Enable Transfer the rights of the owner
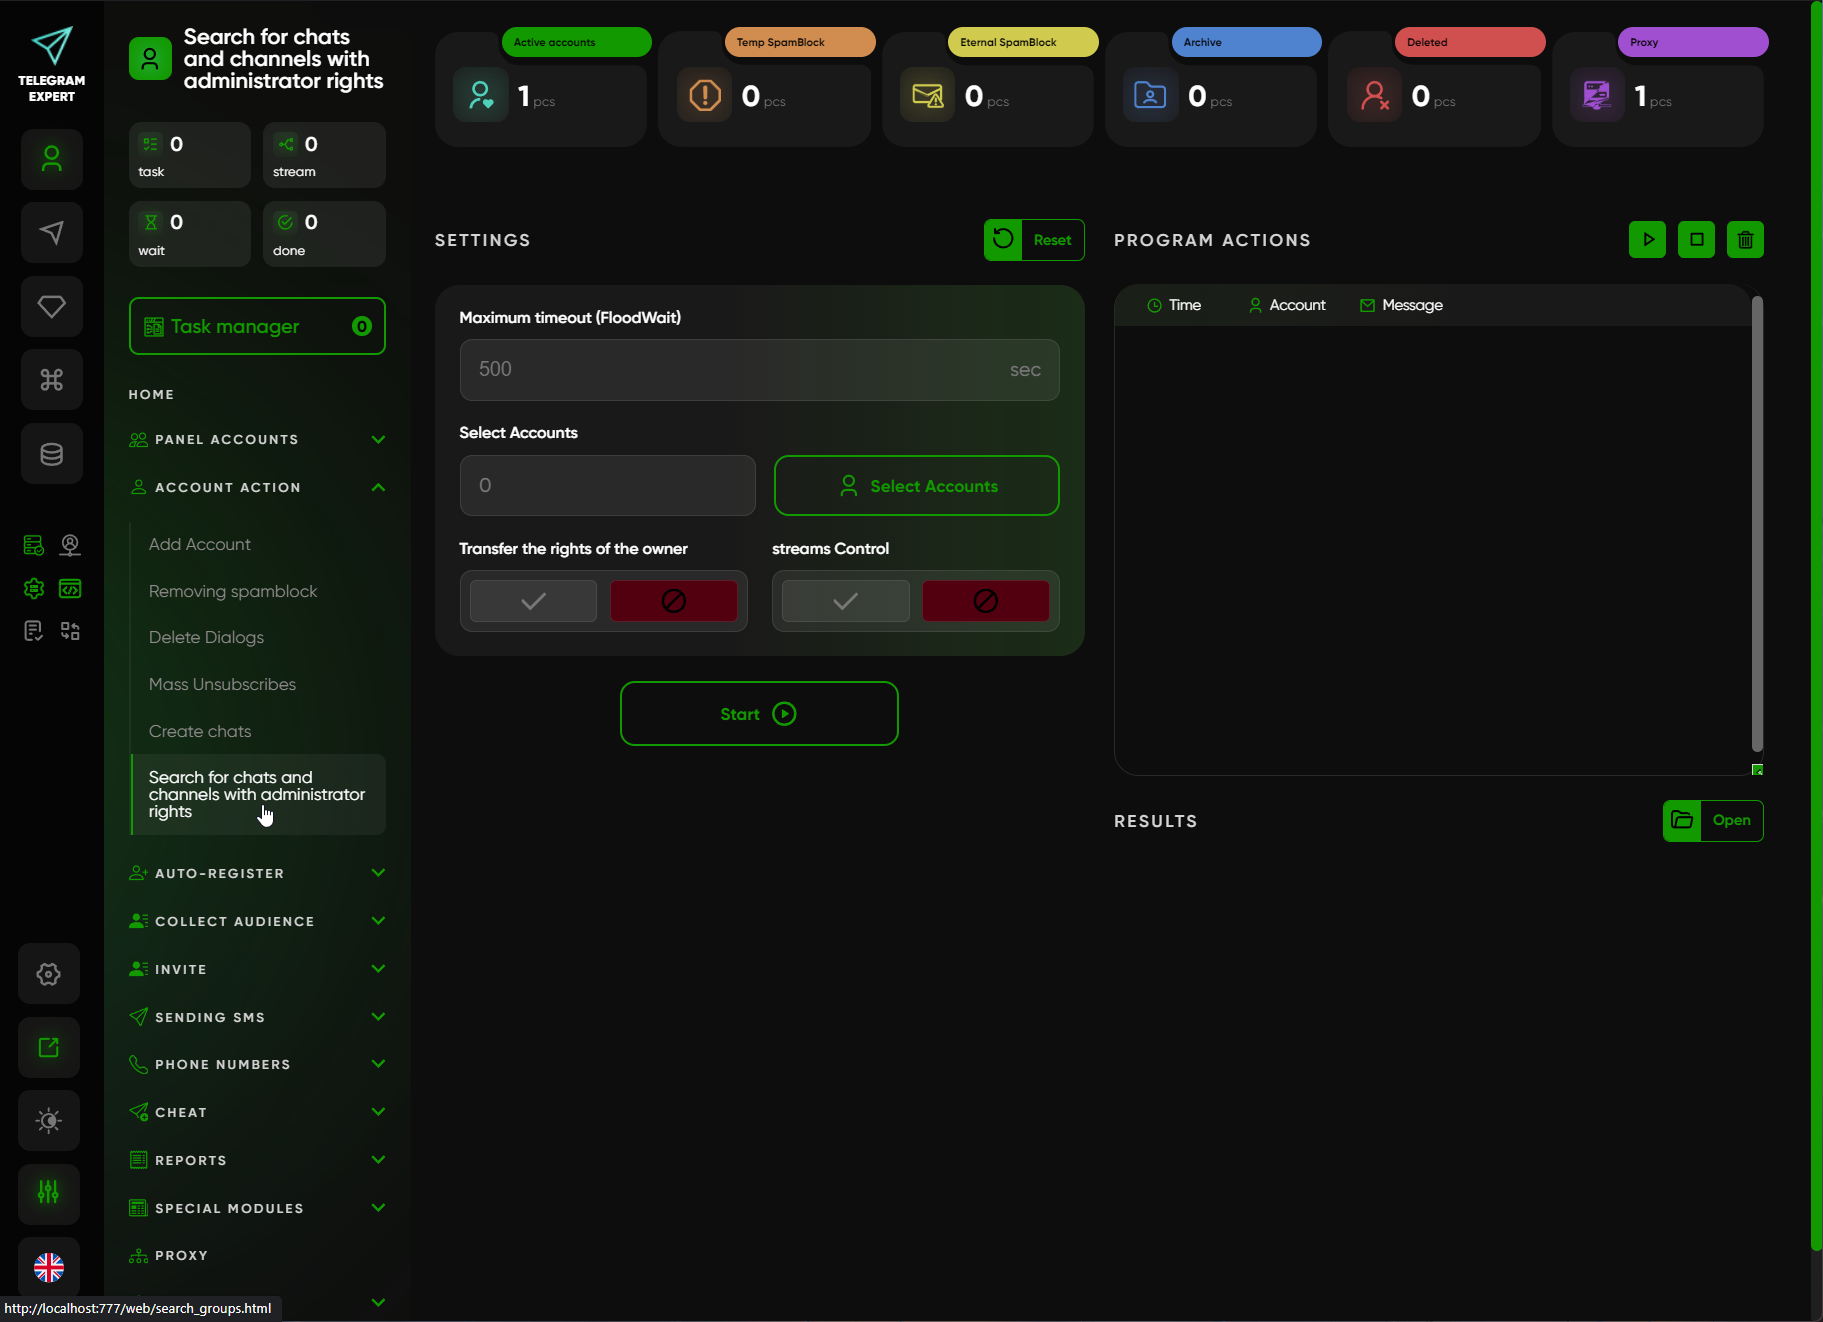The image size is (1823, 1322). 533,601
